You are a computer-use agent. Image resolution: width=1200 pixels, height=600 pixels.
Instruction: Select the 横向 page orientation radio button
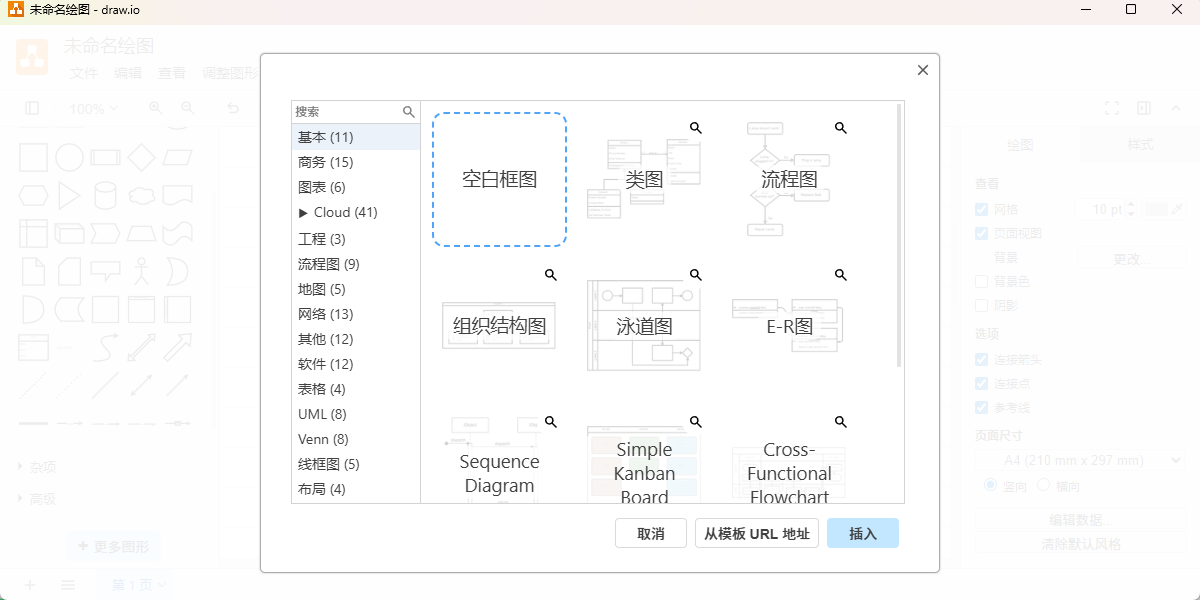1042,487
